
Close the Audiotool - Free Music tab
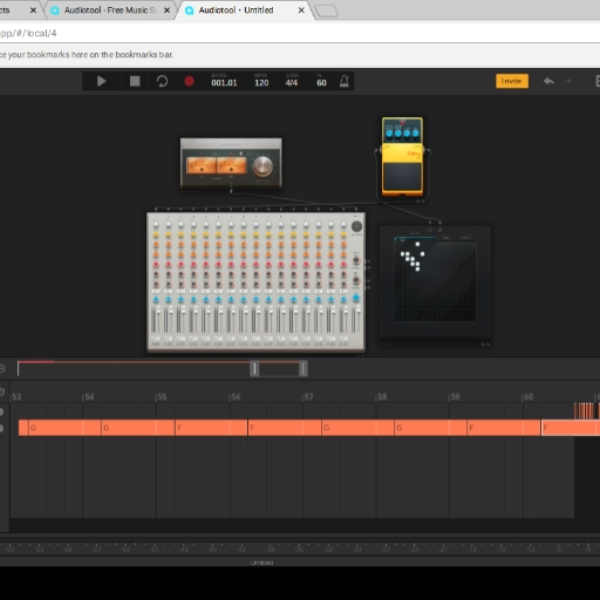coord(167,10)
